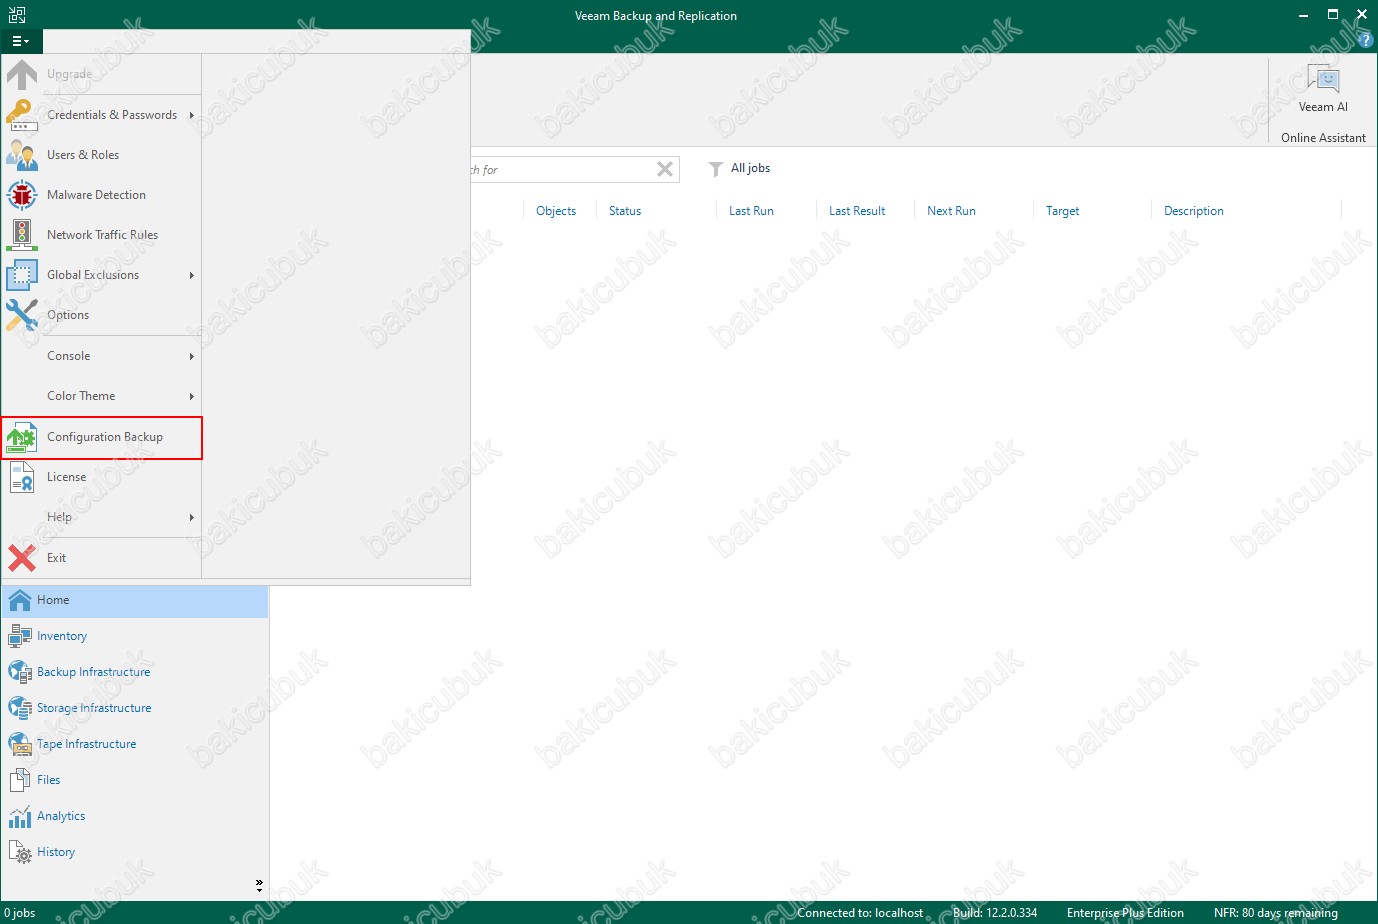The image size is (1378, 924).
Task: Click '0 jobs' in status bar
Action: click(20, 913)
